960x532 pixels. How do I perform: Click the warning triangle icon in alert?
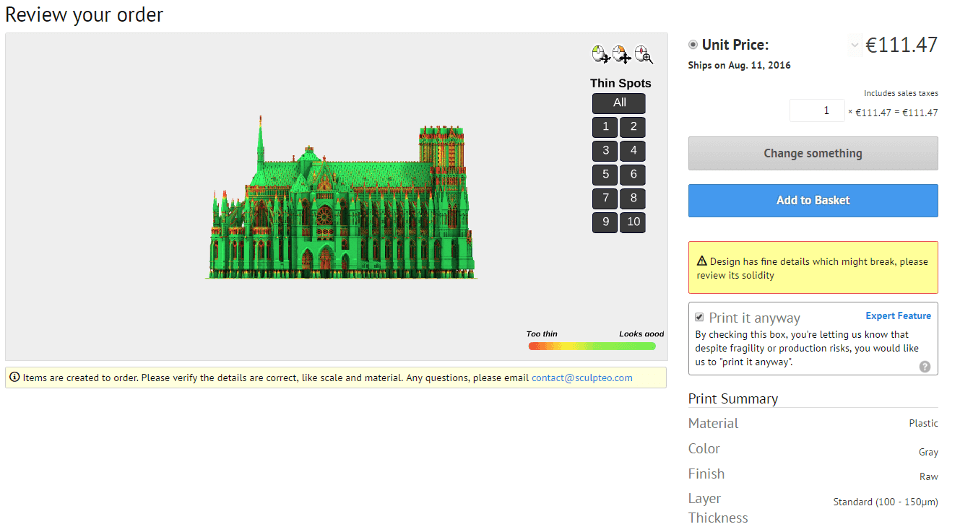(x=702, y=261)
